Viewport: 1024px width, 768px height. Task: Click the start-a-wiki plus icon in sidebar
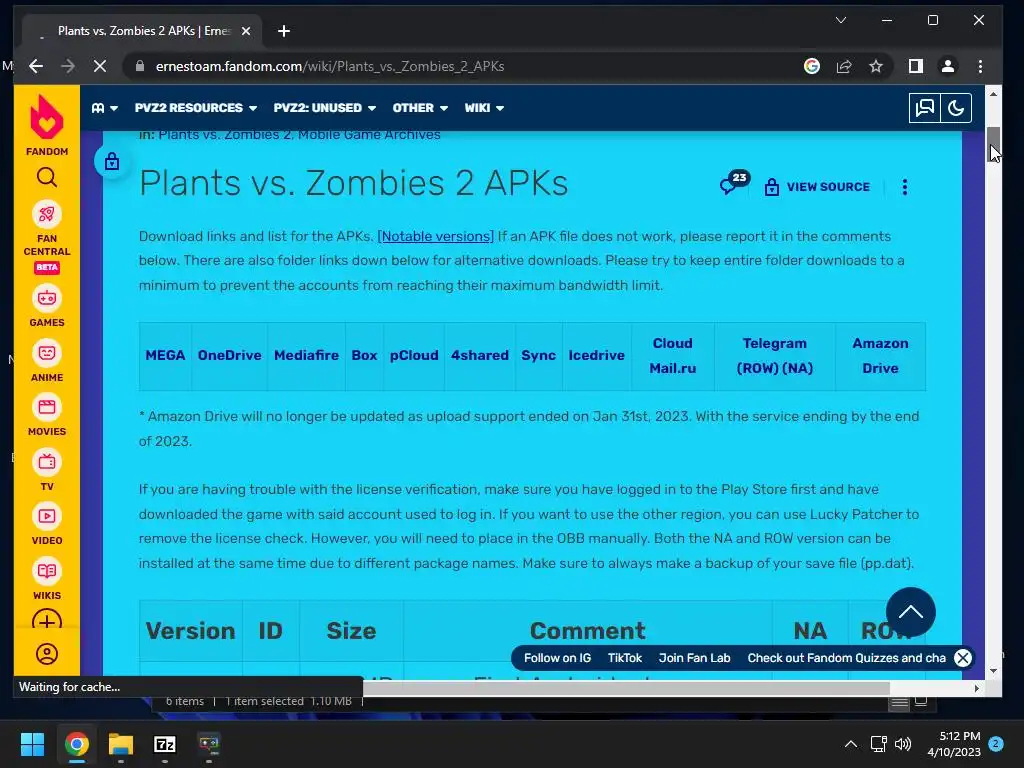(46, 620)
